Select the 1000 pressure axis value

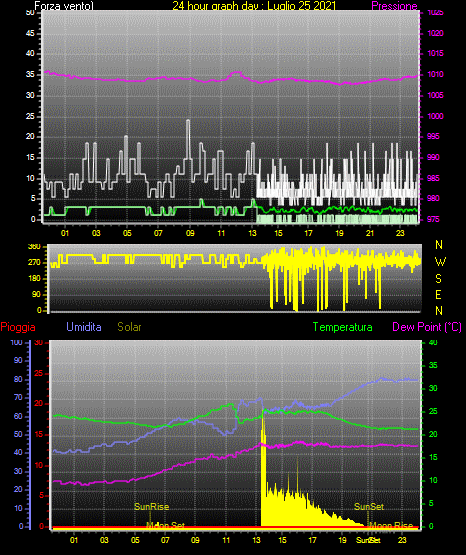point(435,116)
